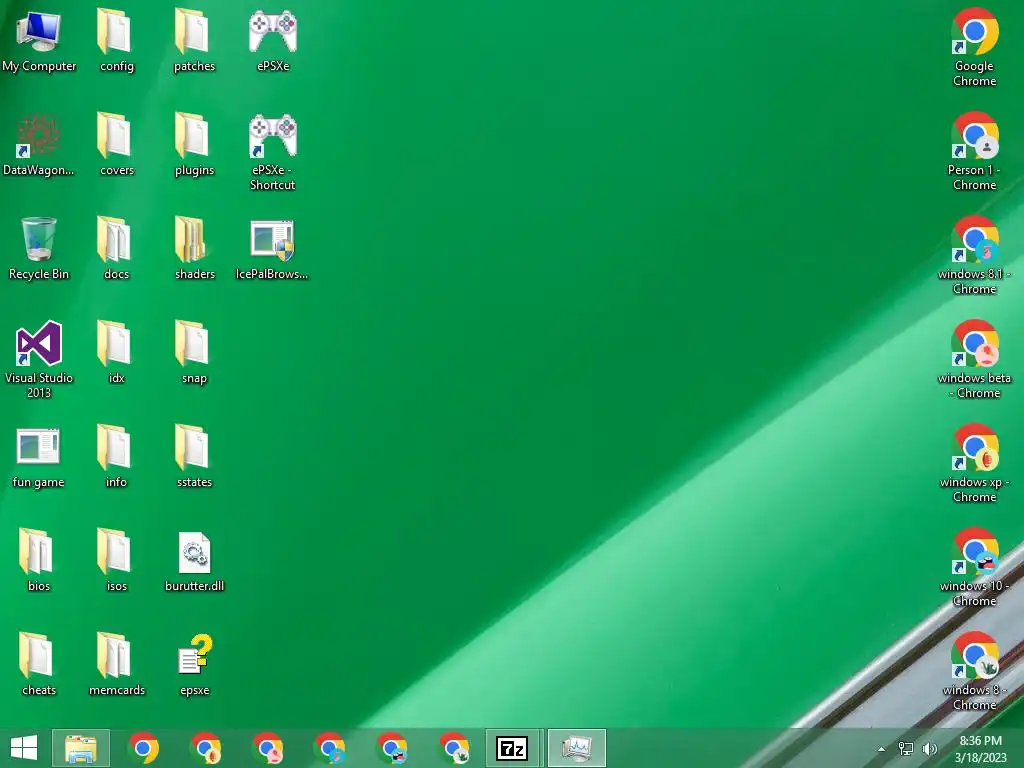Open windows xp - Chrome shortcut
This screenshot has width=1024, height=768.
974,463
